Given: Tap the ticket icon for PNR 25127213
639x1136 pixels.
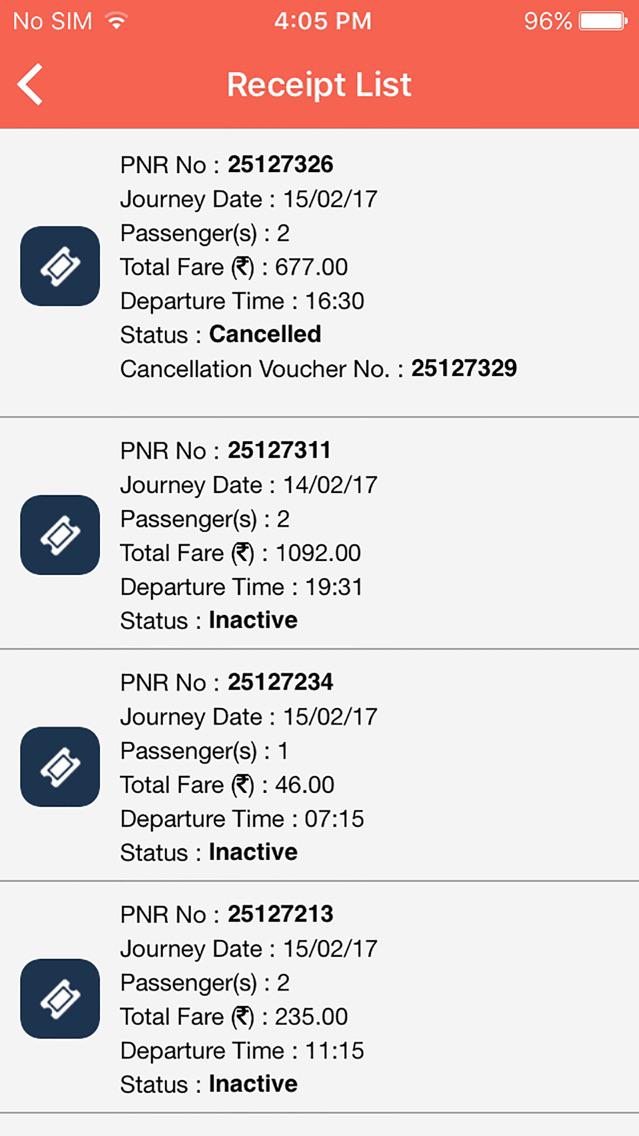Looking at the screenshot, I should click(x=60, y=998).
